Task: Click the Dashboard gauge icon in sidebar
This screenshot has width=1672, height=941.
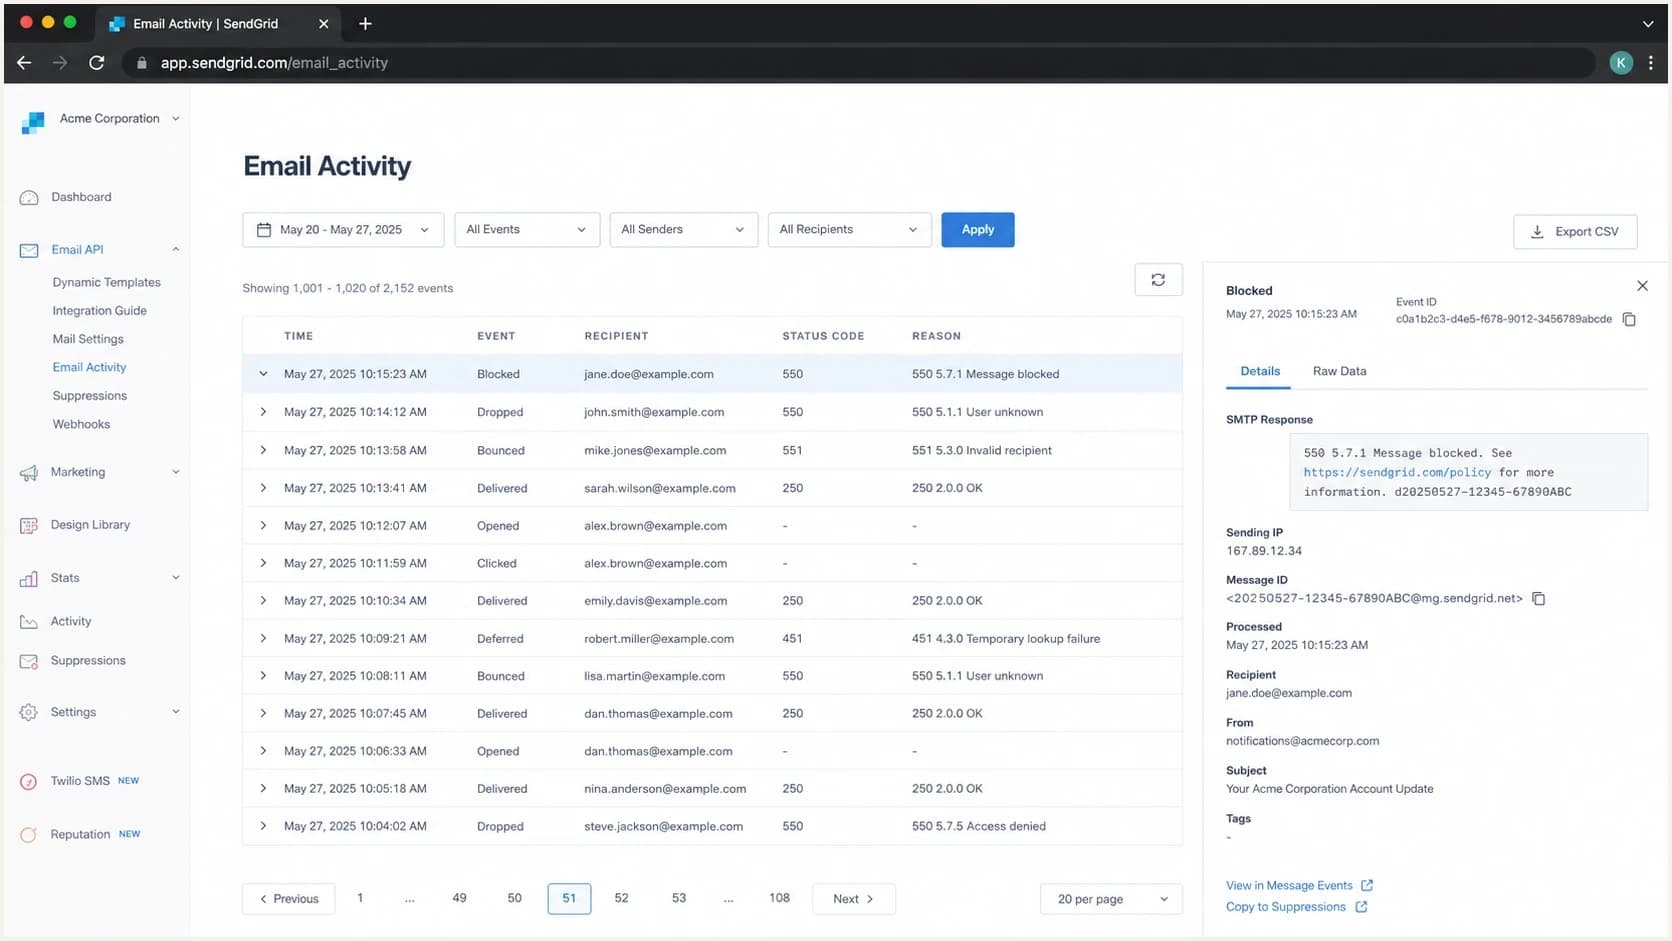Action: click(29, 198)
